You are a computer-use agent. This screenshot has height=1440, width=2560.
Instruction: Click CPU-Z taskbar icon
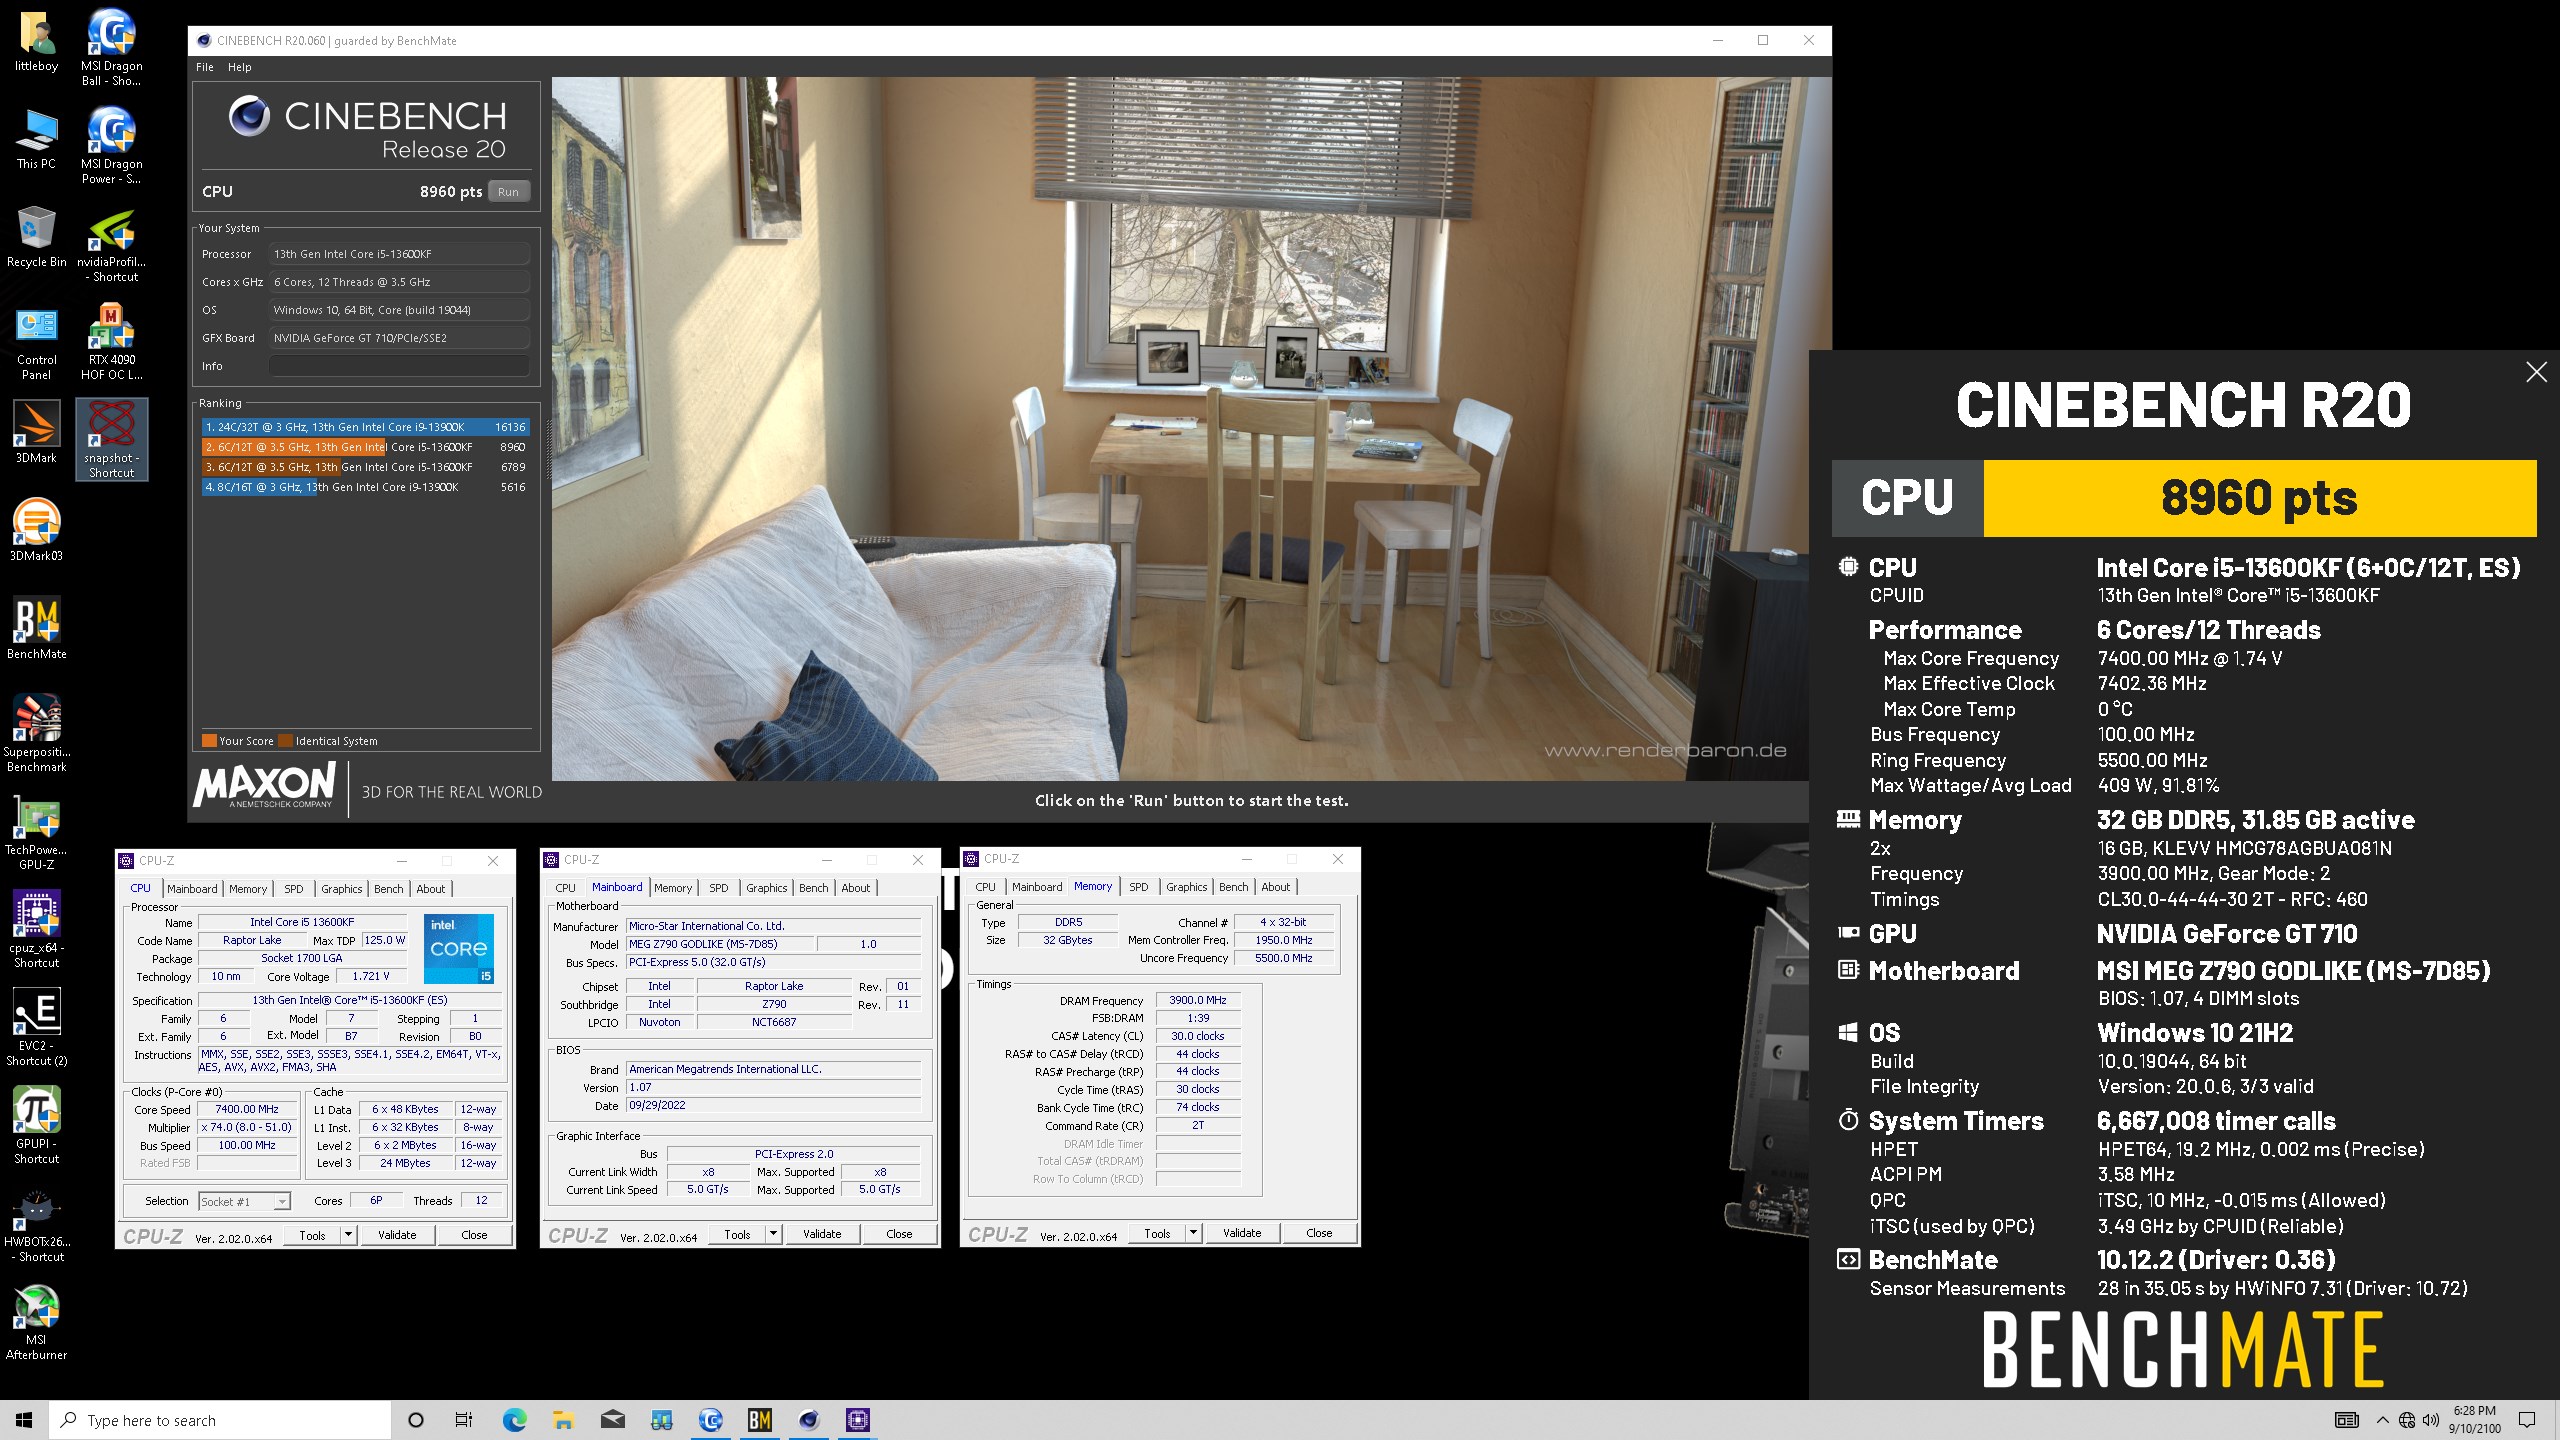click(858, 1419)
